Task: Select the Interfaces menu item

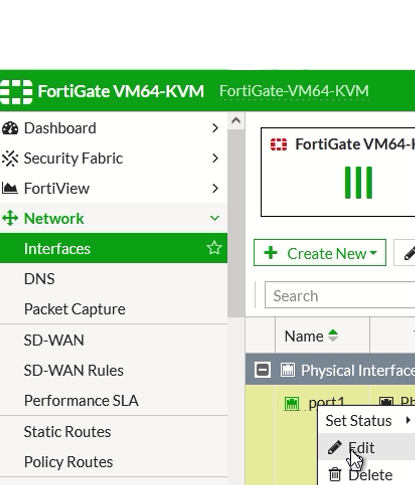Action: 114,248
